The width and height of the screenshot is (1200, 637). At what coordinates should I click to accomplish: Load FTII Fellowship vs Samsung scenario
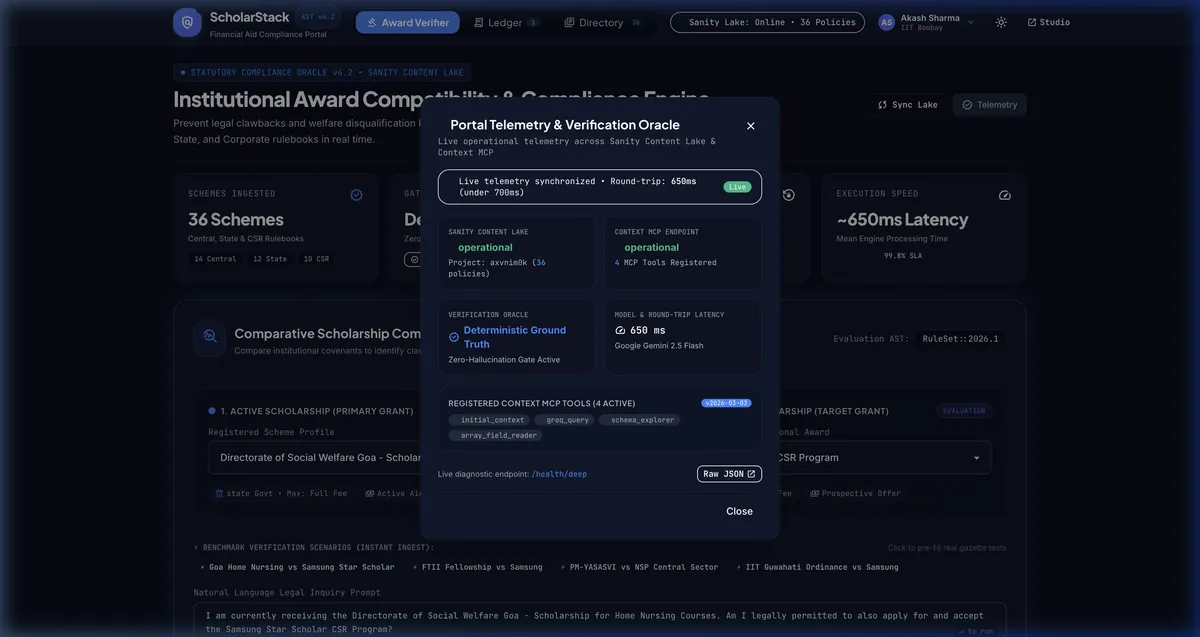click(x=477, y=567)
